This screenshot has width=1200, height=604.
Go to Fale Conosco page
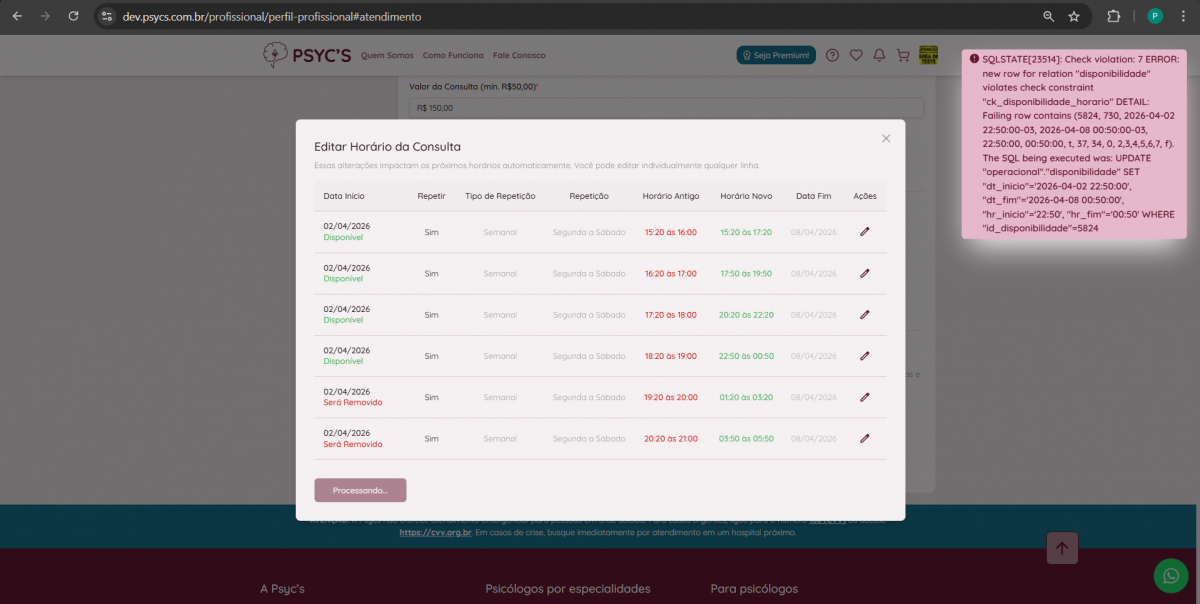point(518,55)
